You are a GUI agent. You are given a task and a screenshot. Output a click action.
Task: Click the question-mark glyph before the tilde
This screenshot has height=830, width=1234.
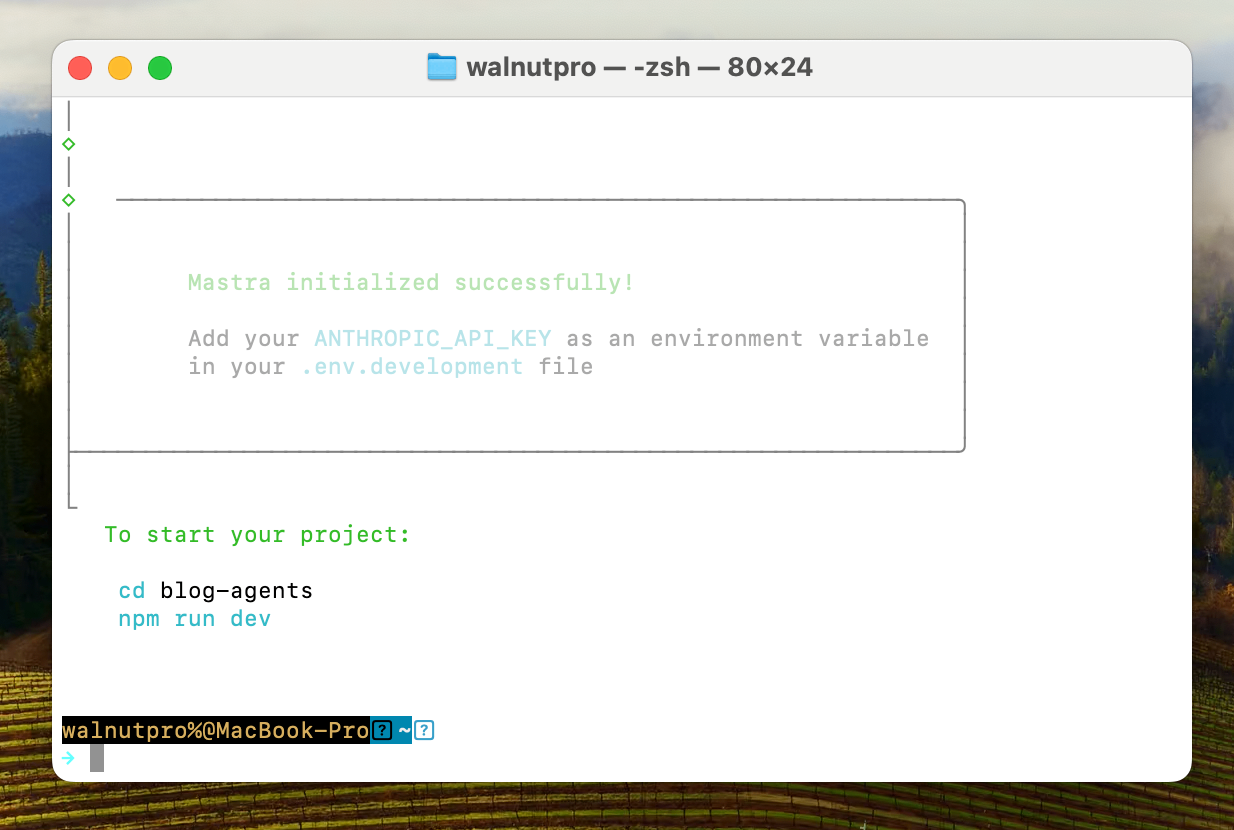382,731
